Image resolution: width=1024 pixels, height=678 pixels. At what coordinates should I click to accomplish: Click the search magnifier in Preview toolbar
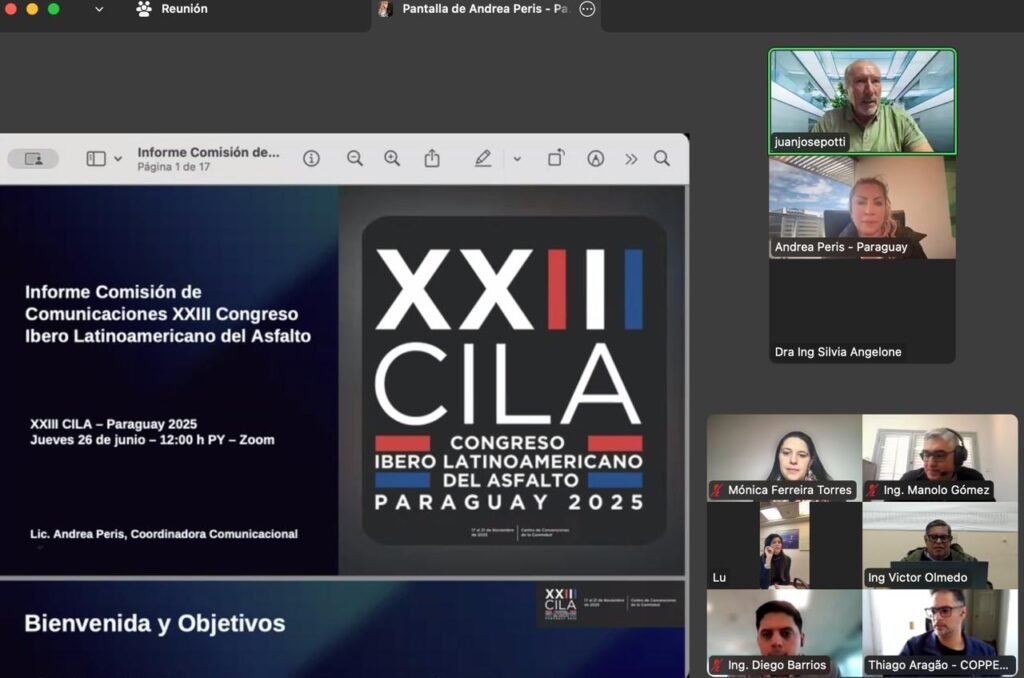point(662,158)
